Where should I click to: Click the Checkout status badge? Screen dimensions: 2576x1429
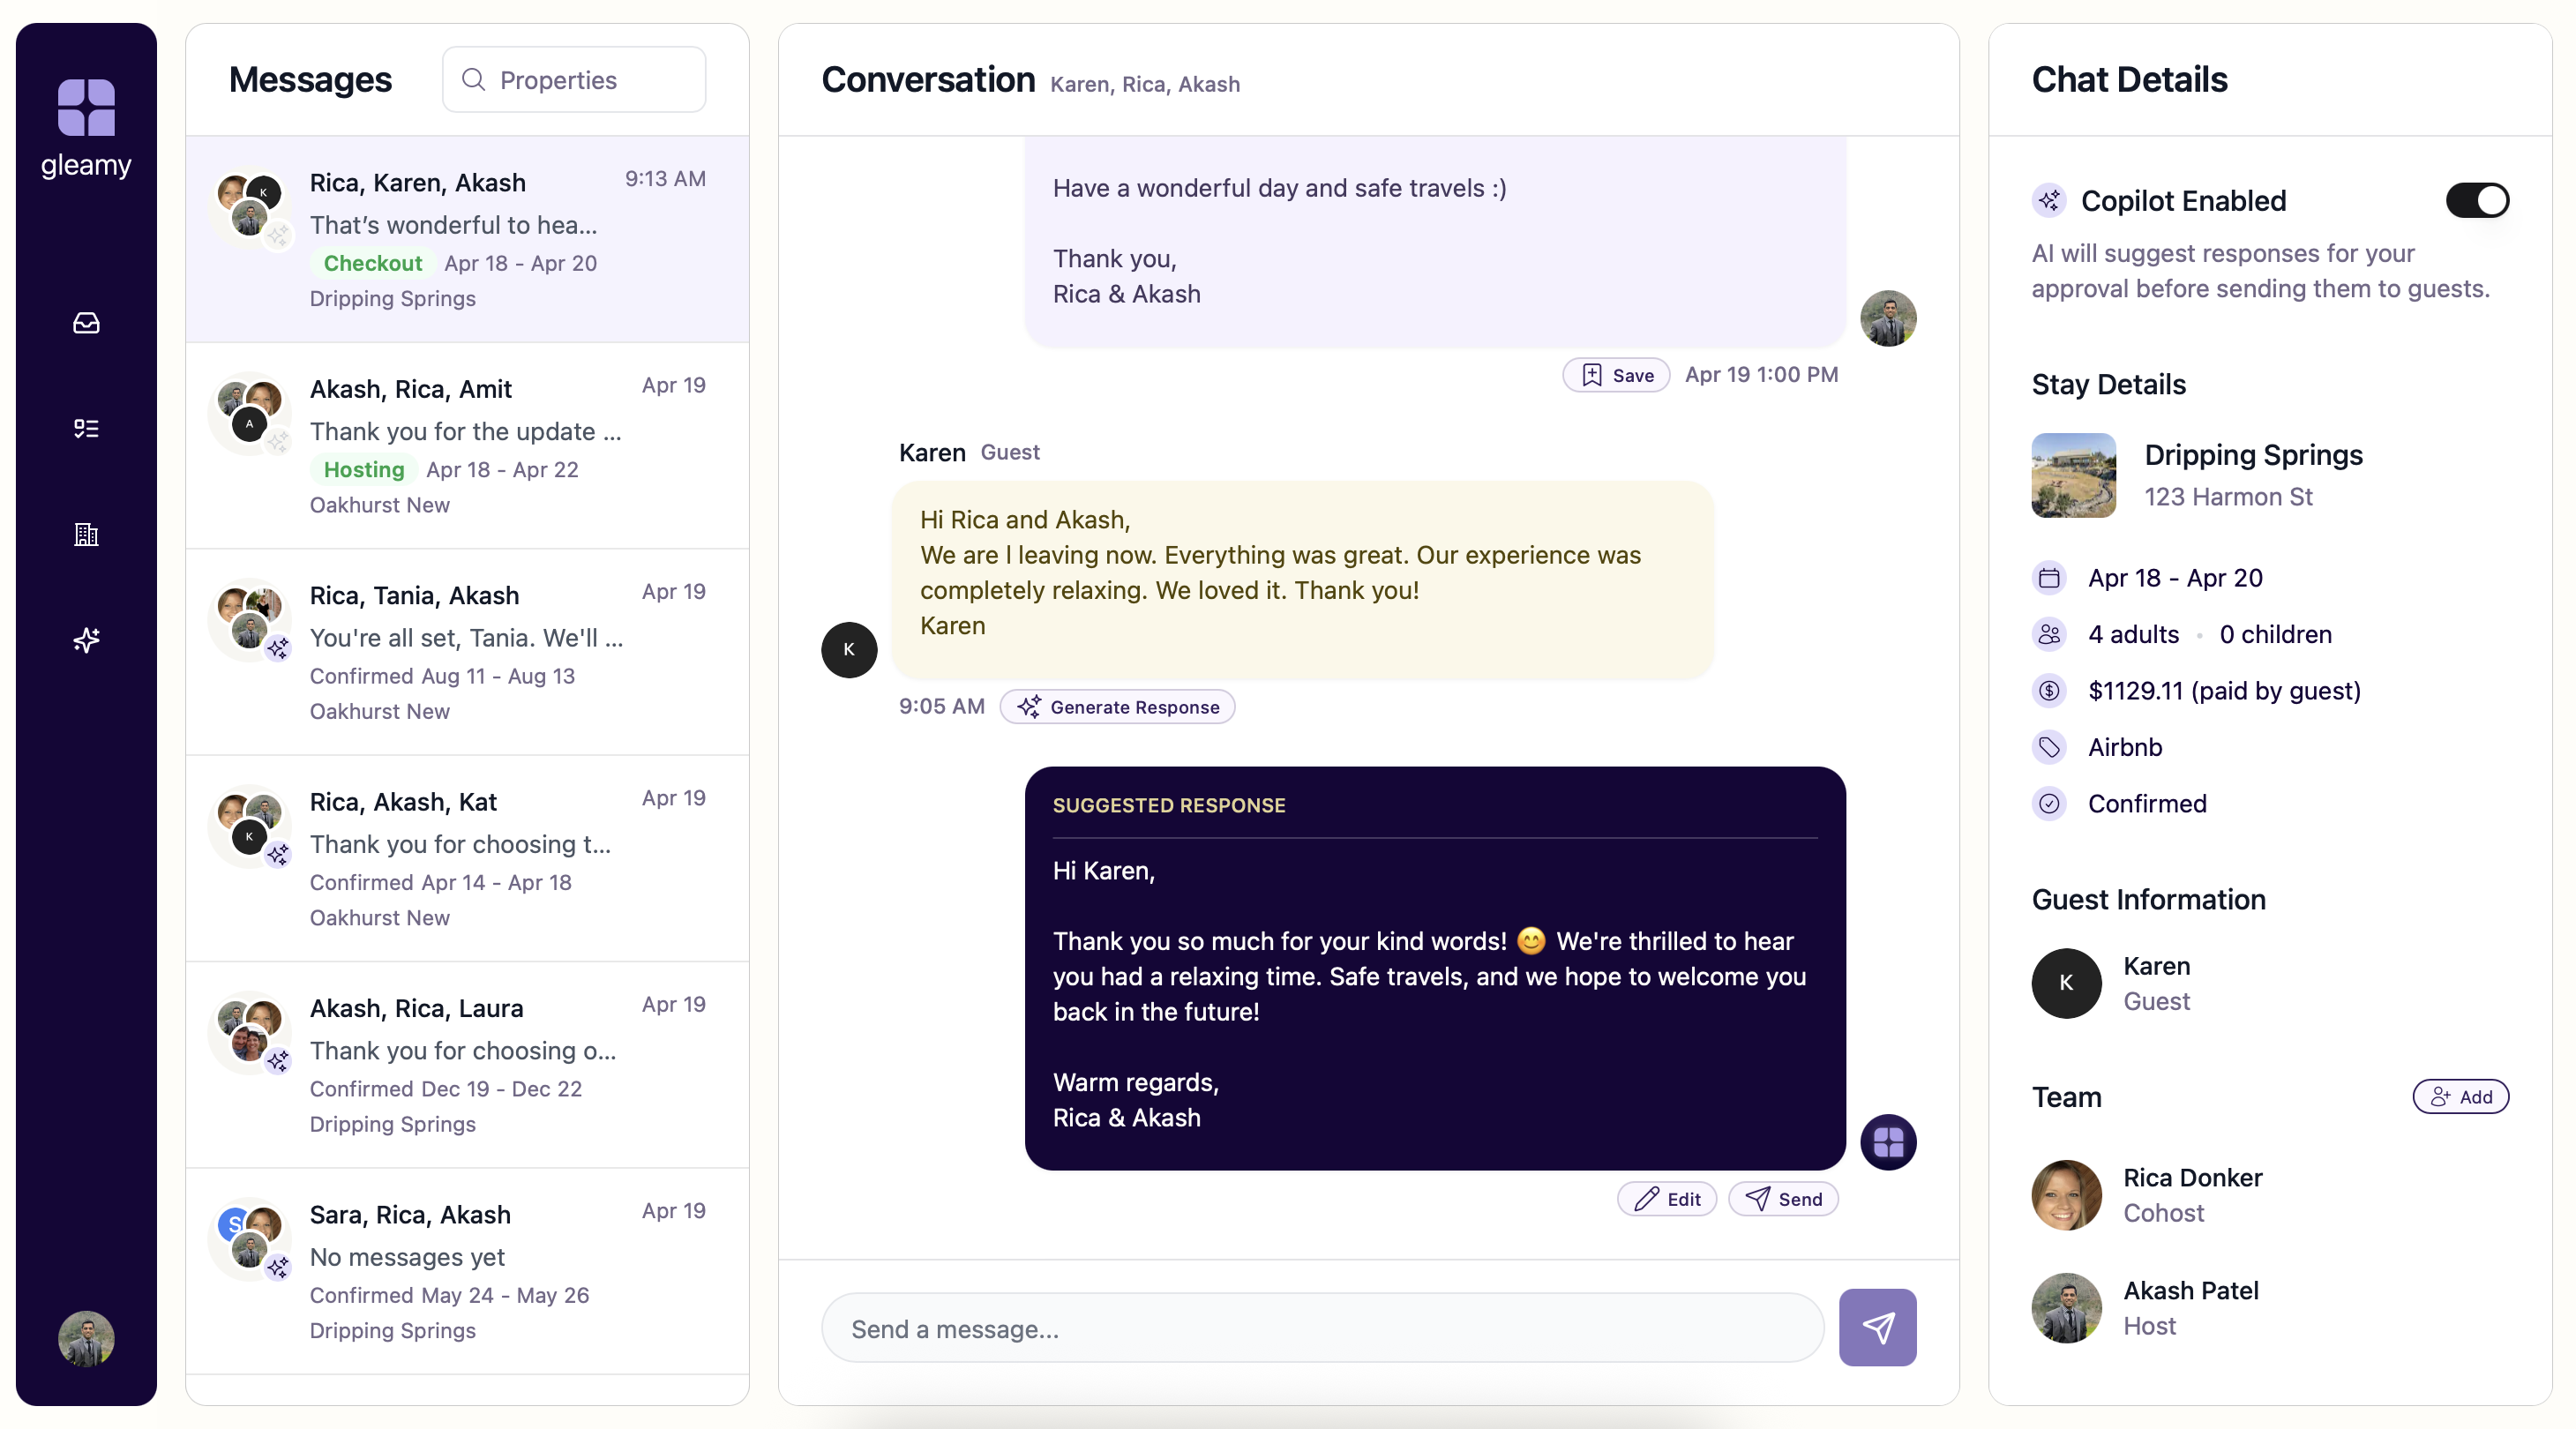coord(372,263)
